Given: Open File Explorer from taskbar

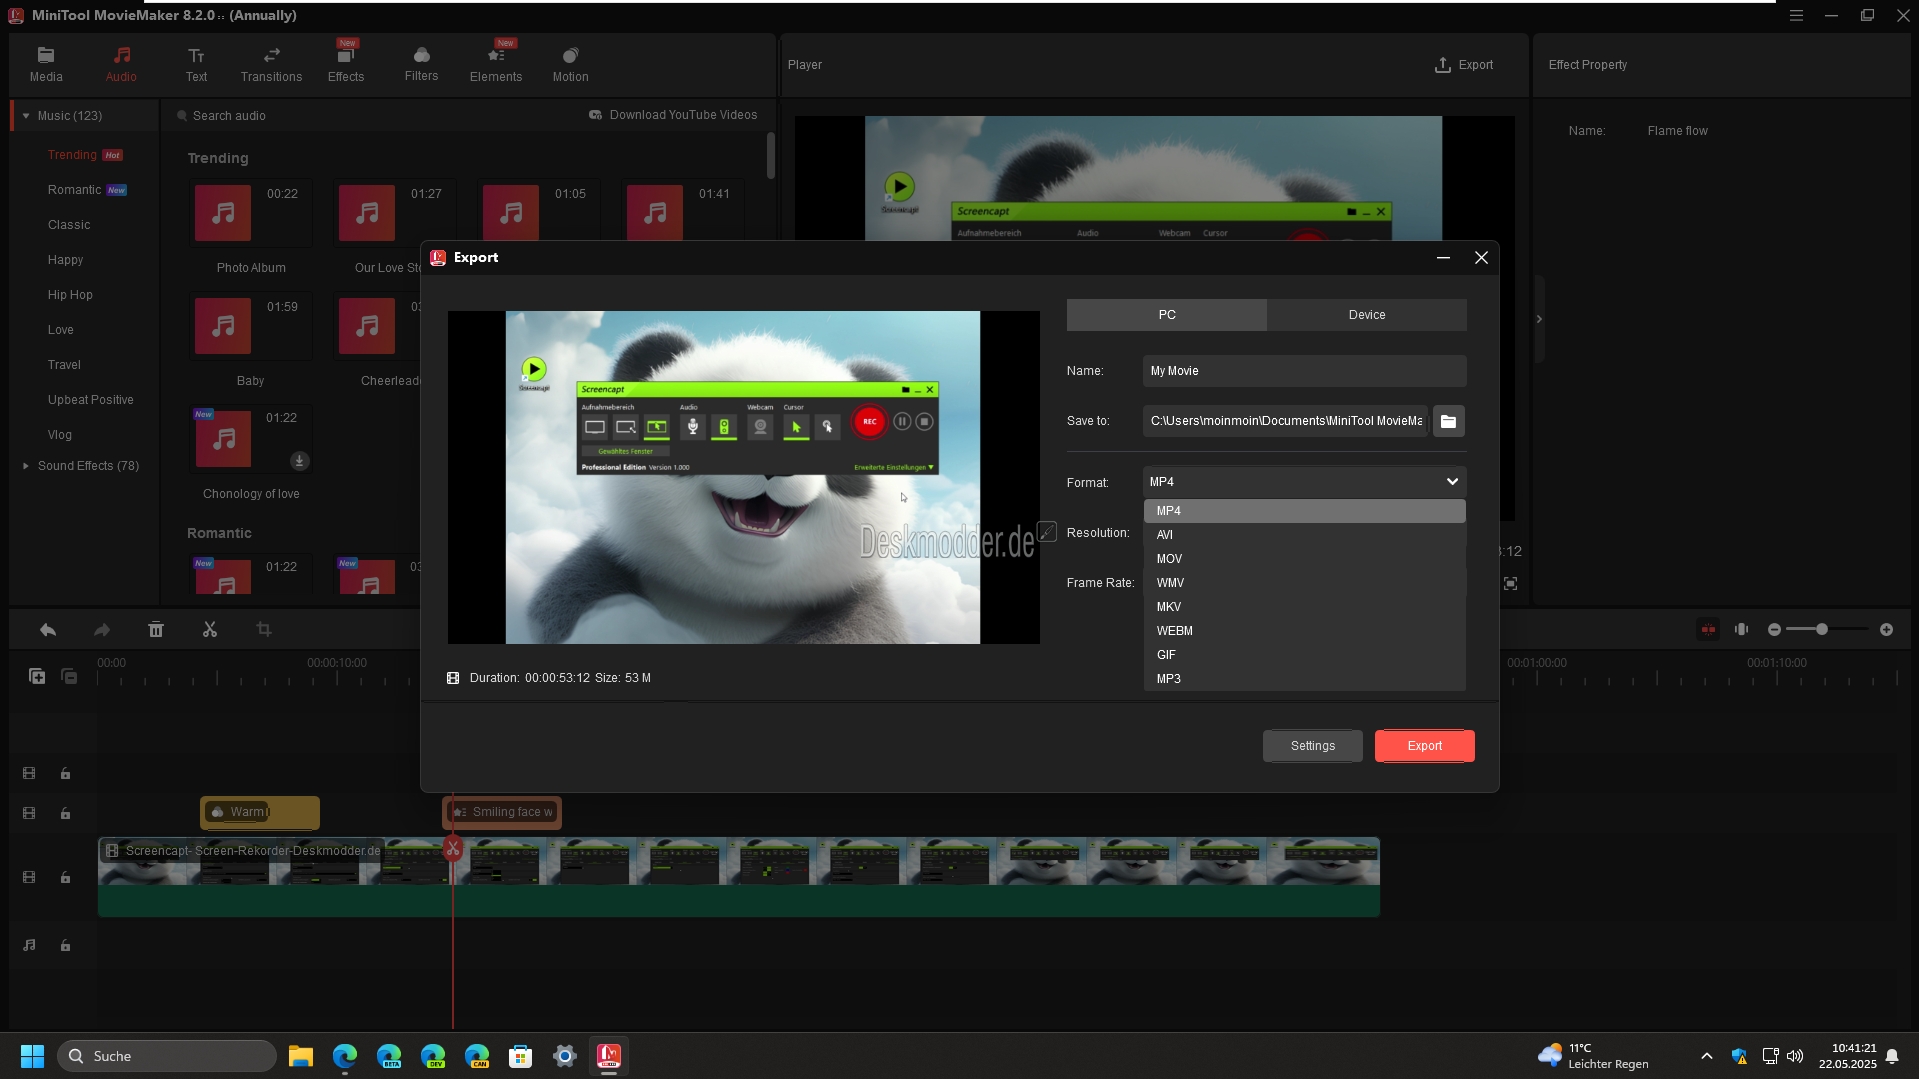Looking at the screenshot, I should [301, 1056].
